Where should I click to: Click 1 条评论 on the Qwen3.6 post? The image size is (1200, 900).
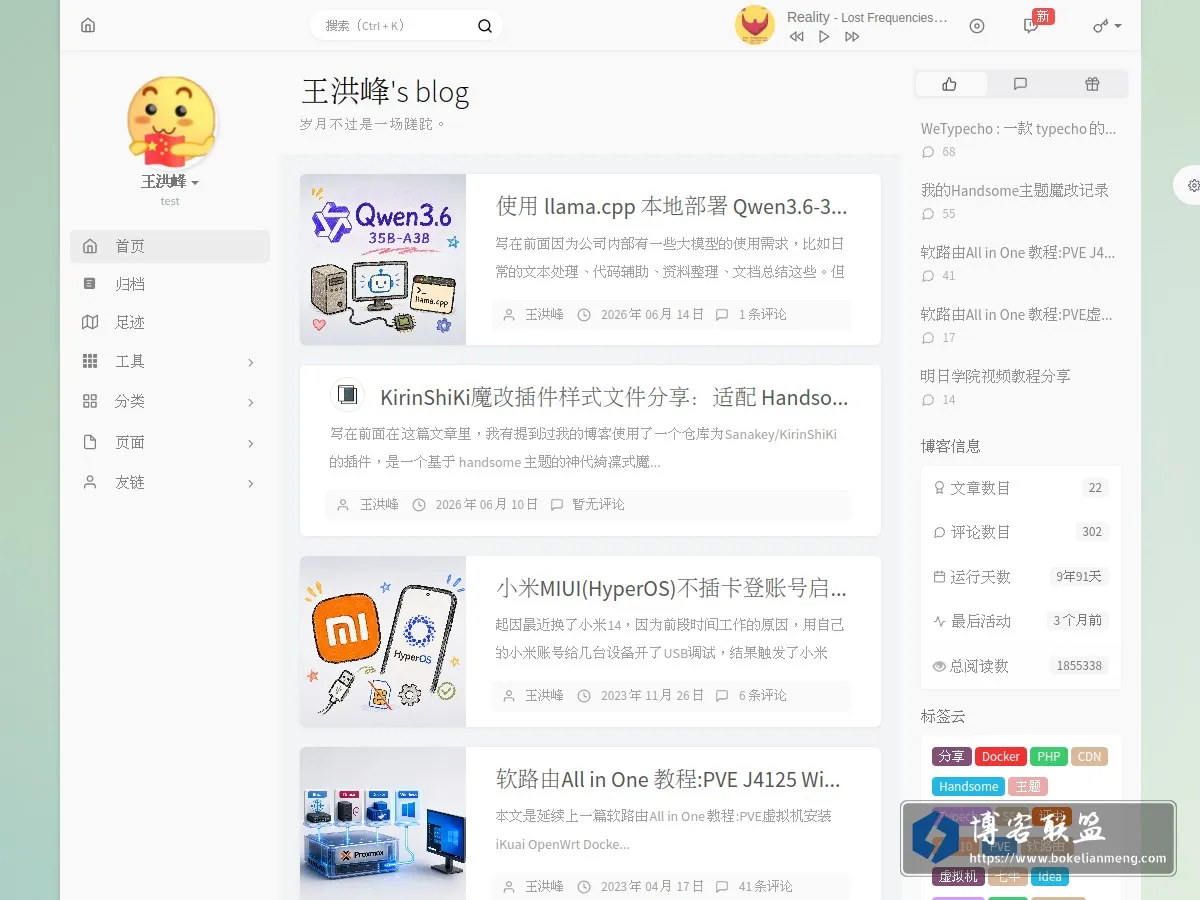click(762, 314)
